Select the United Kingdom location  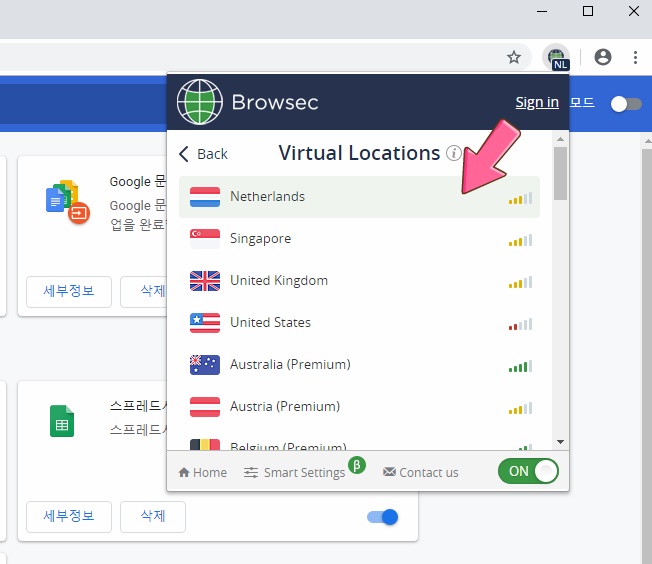click(359, 281)
